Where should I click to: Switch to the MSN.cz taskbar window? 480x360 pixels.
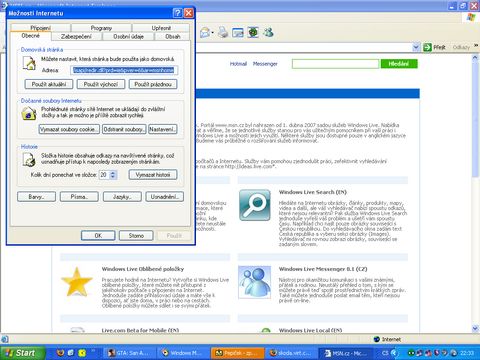coord(346,353)
